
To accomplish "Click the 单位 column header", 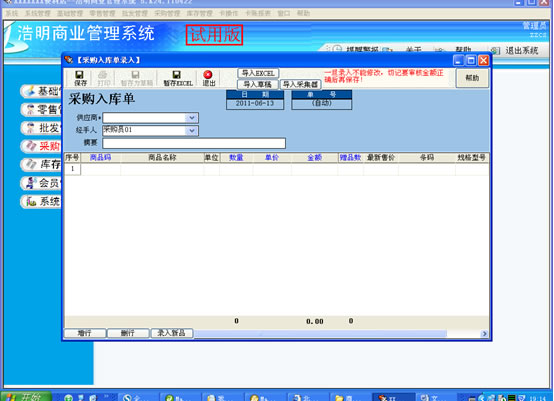I will pyautogui.click(x=212, y=158).
